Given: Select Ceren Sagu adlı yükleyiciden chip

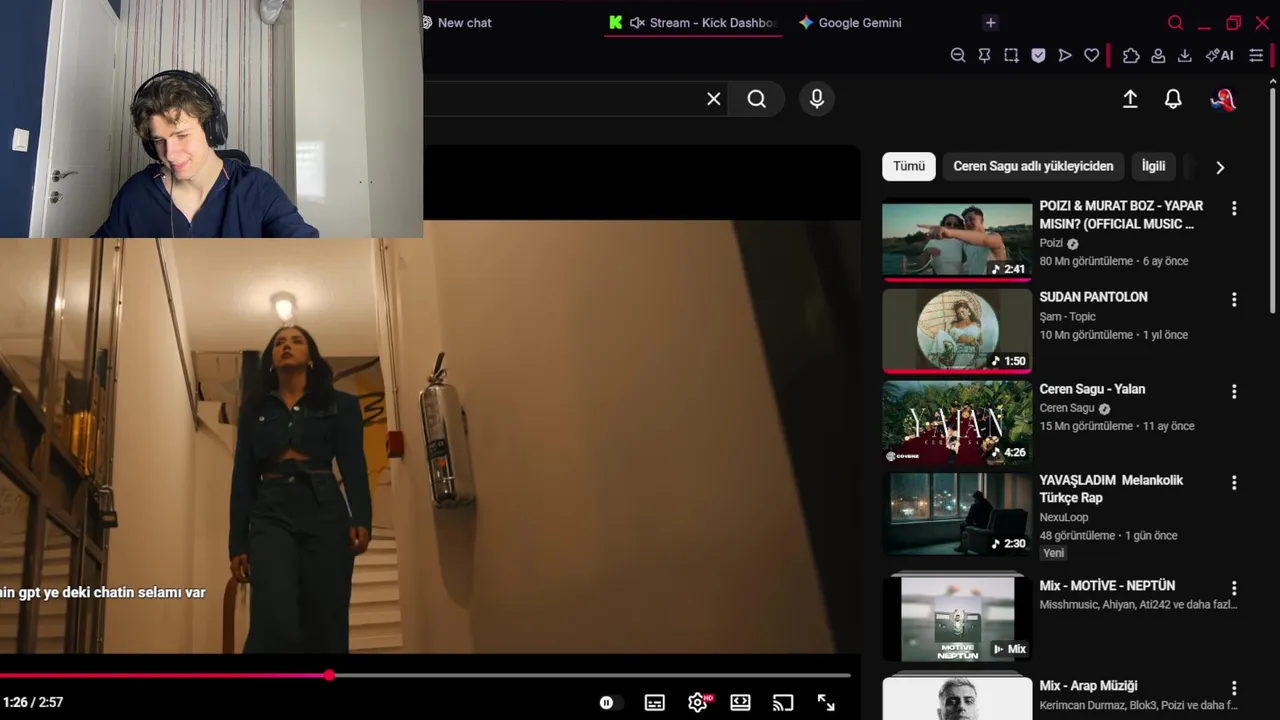Looking at the screenshot, I should (1033, 166).
